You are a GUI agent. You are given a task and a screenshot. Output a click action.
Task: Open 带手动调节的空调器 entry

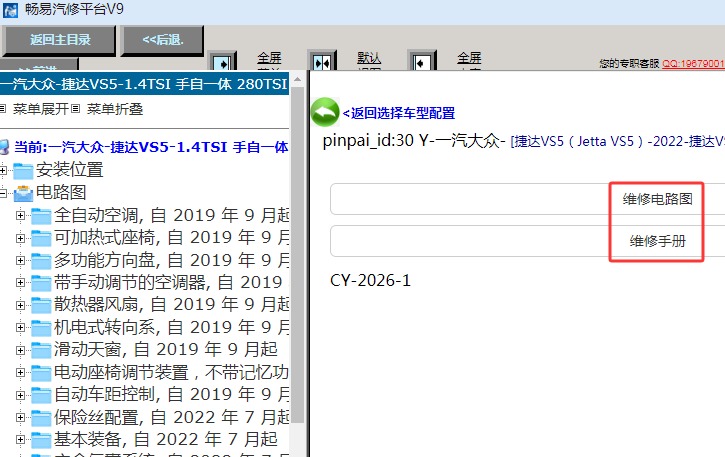(168, 282)
